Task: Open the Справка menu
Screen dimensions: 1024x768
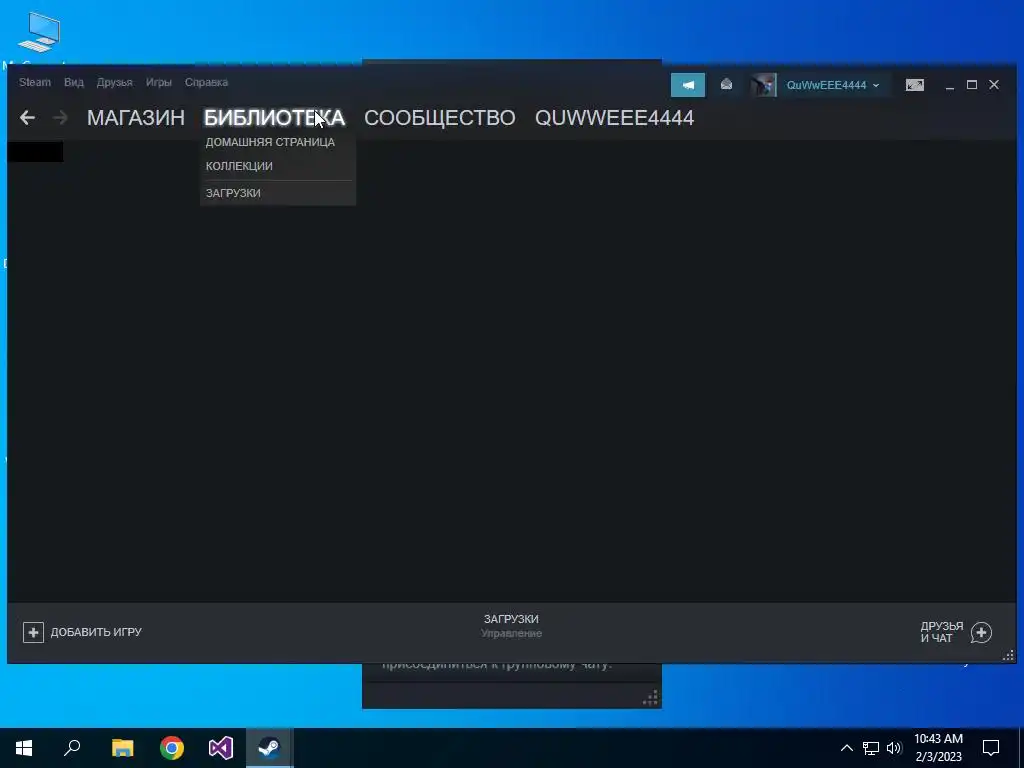Action: 206,82
